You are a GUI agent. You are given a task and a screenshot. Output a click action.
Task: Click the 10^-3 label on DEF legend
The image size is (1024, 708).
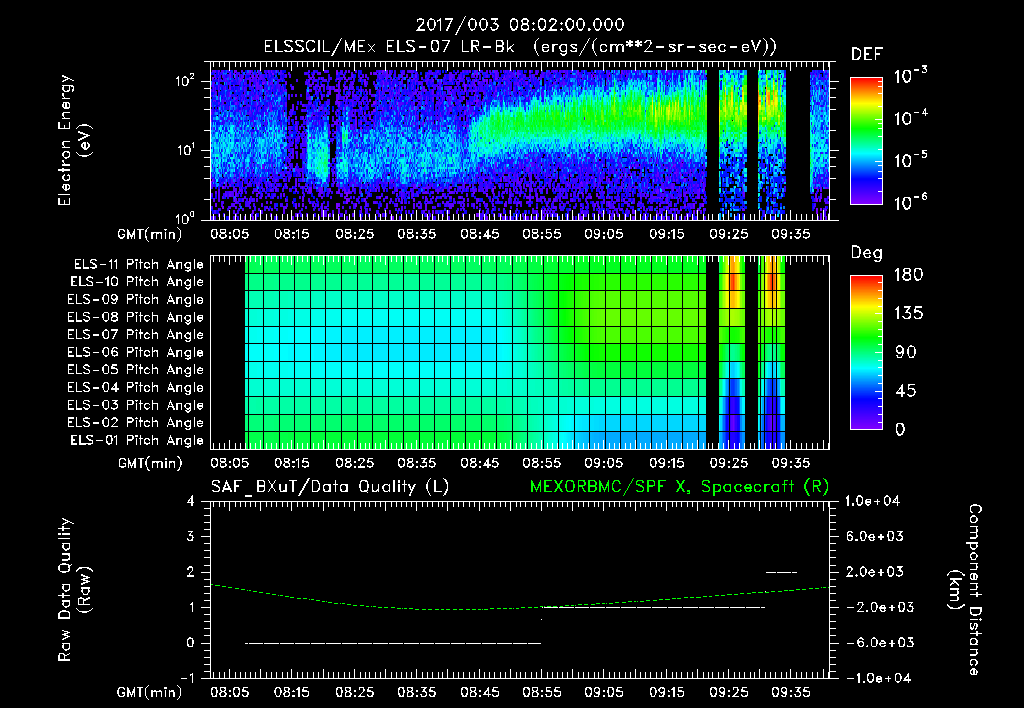point(911,76)
